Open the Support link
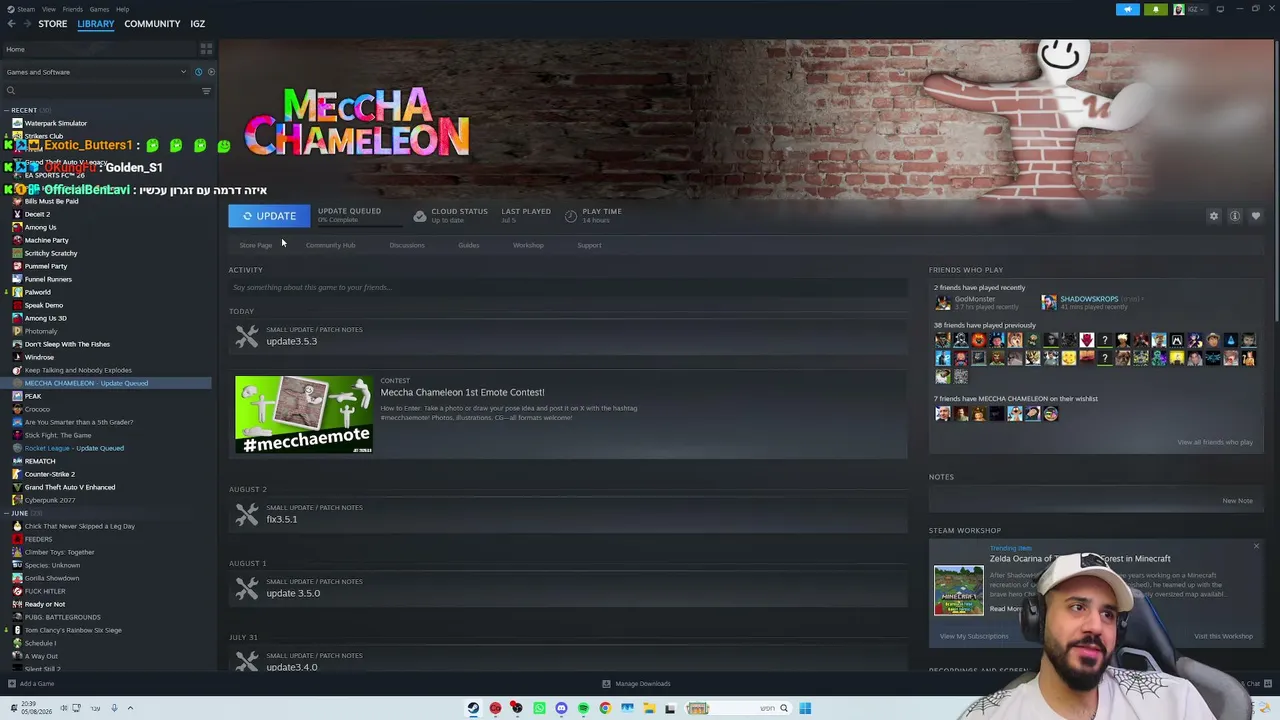Image resolution: width=1280 pixels, height=720 pixels. tap(589, 245)
